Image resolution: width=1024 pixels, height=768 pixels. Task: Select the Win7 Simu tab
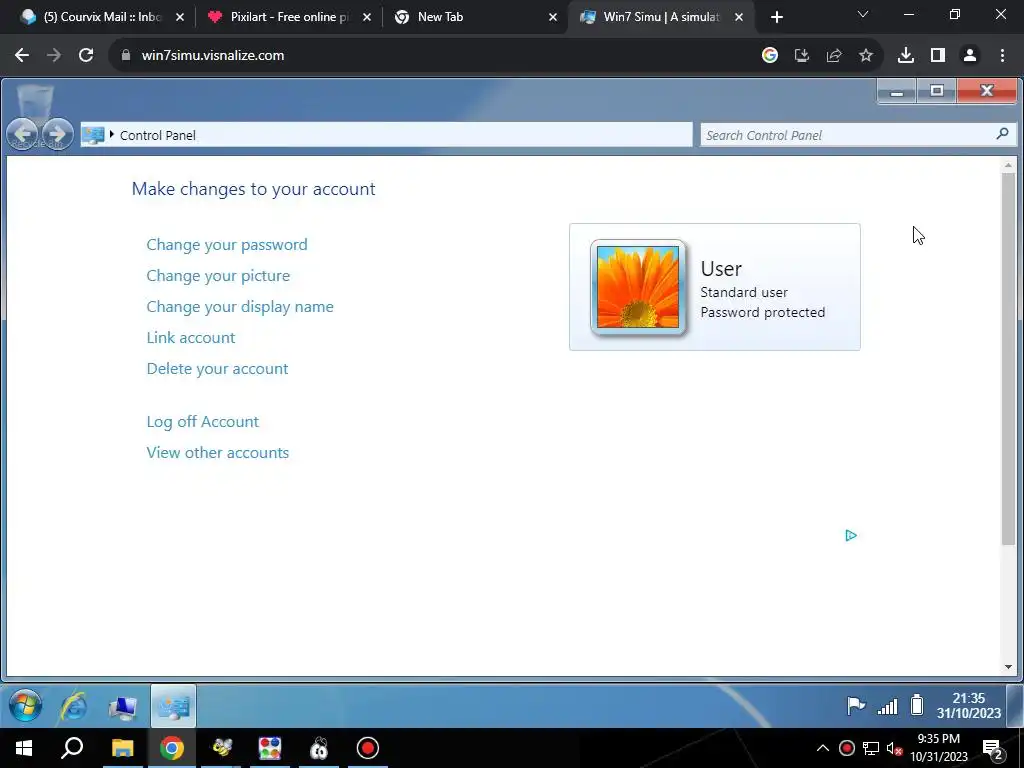pyautogui.click(x=661, y=17)
